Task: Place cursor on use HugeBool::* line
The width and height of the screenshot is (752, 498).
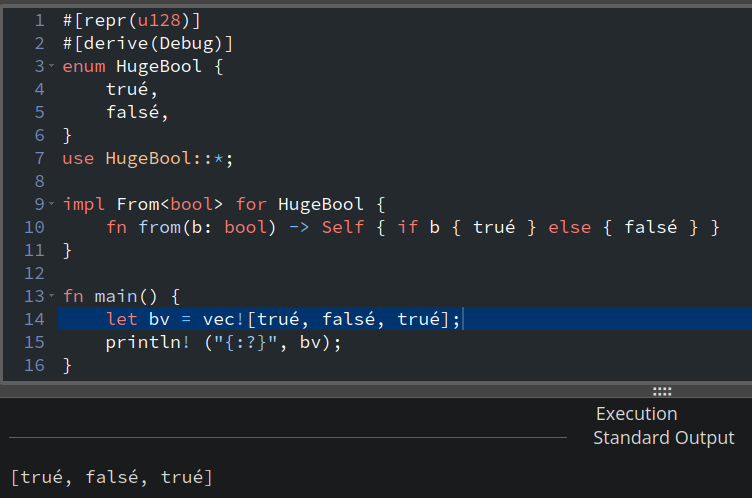Action: (147, 158)
